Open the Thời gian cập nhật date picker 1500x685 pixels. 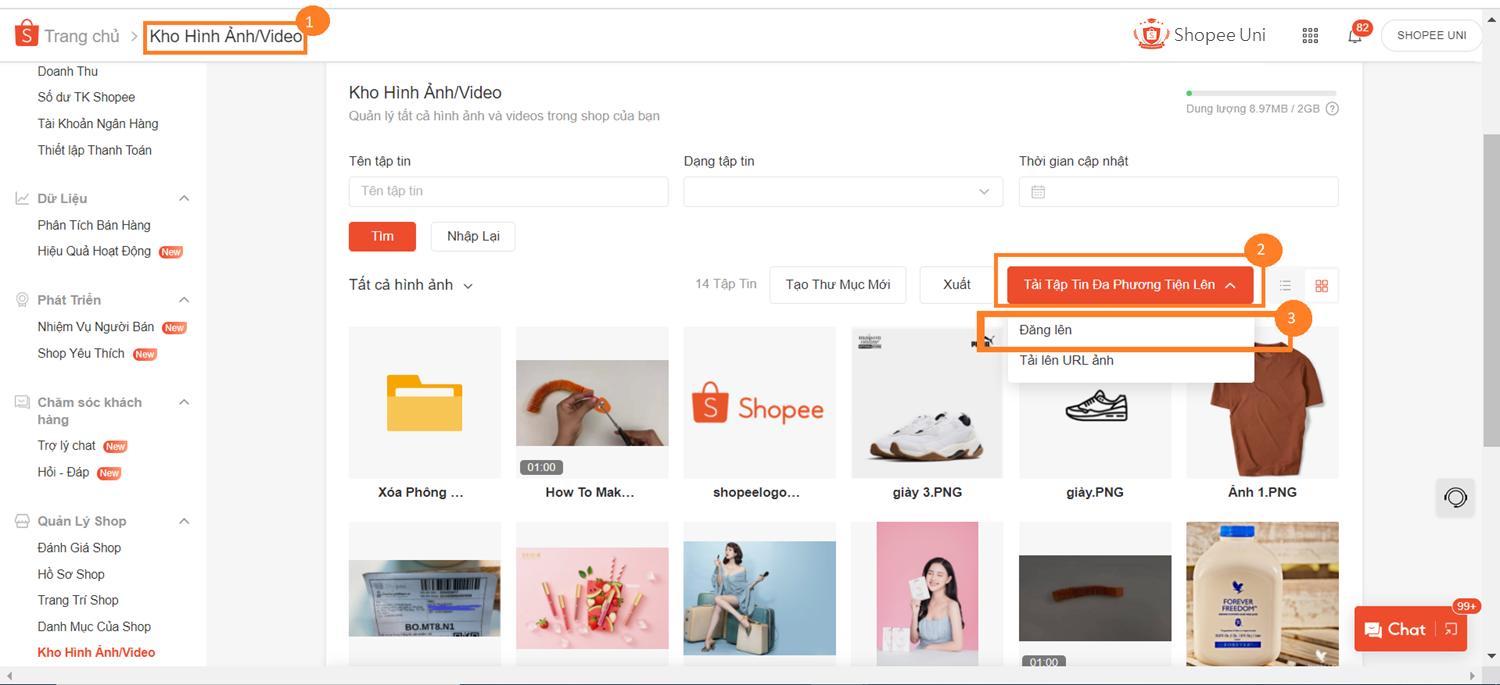coord(1177,192)
